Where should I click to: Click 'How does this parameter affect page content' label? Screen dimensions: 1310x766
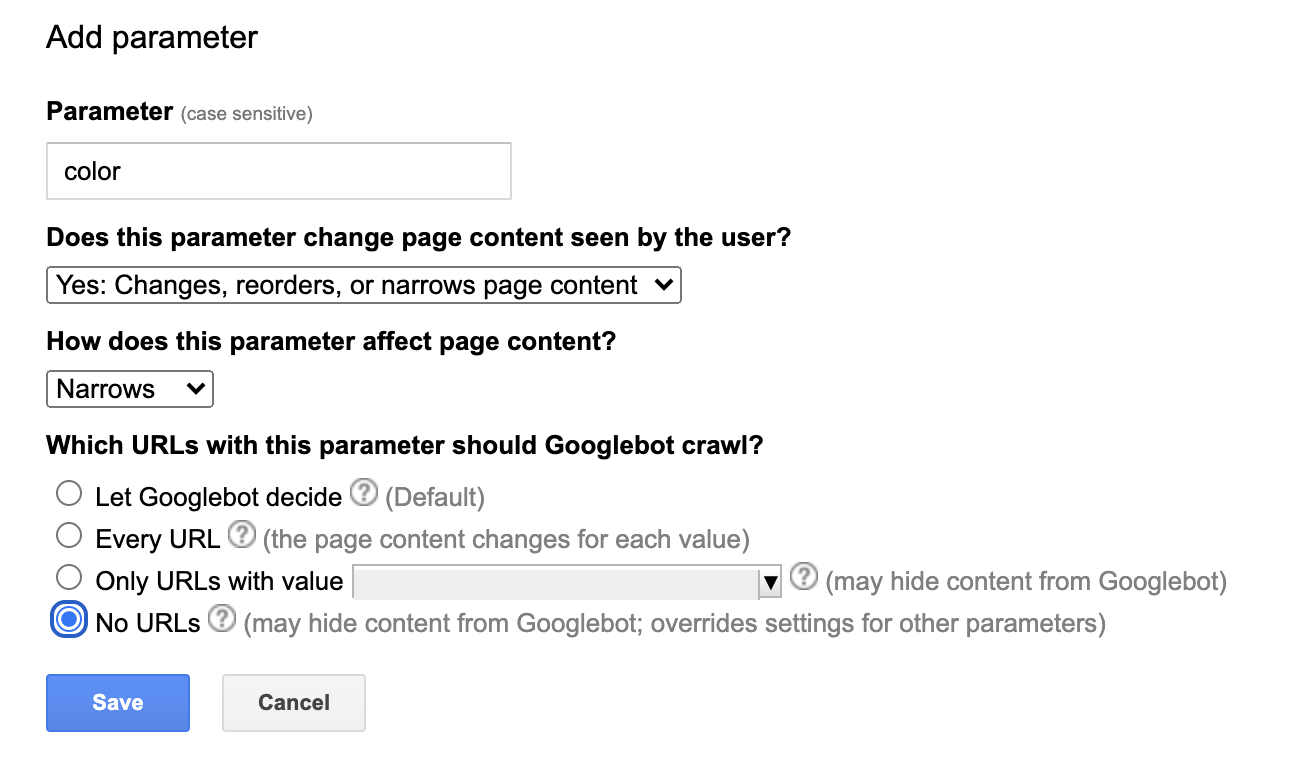331,342
